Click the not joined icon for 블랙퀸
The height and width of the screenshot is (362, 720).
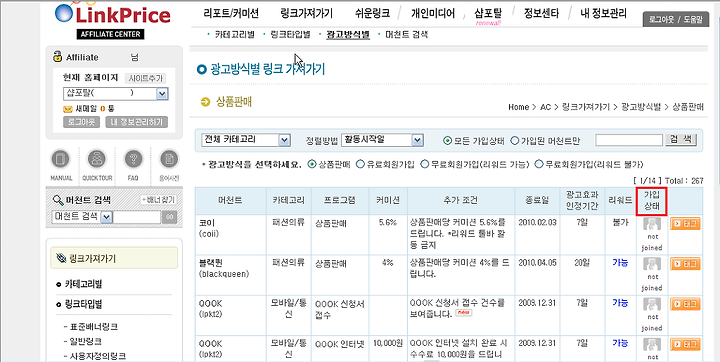tap(652, 264)
